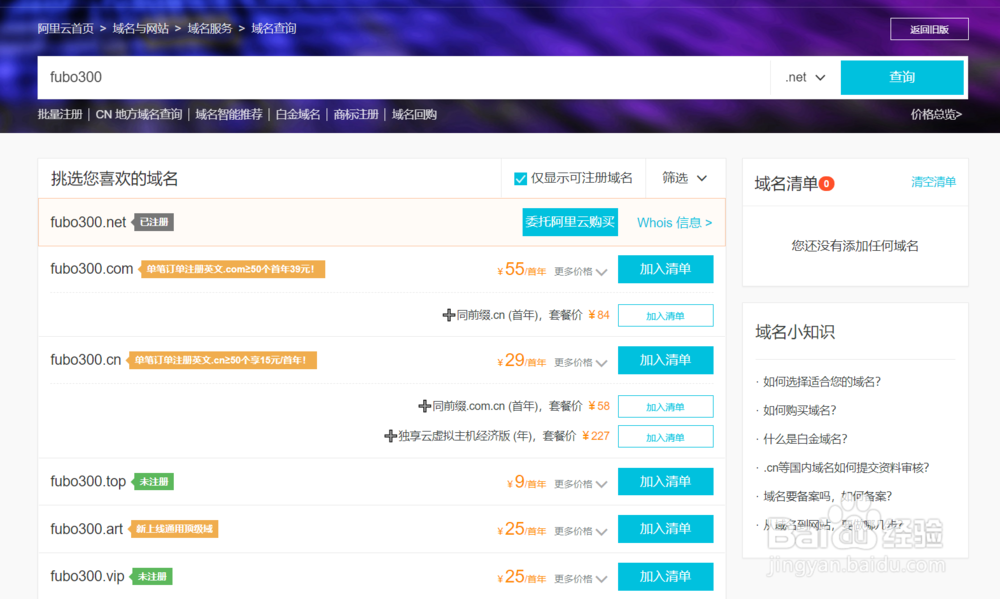Go to 商标注册 link
1000x599 pixels.
356,114
